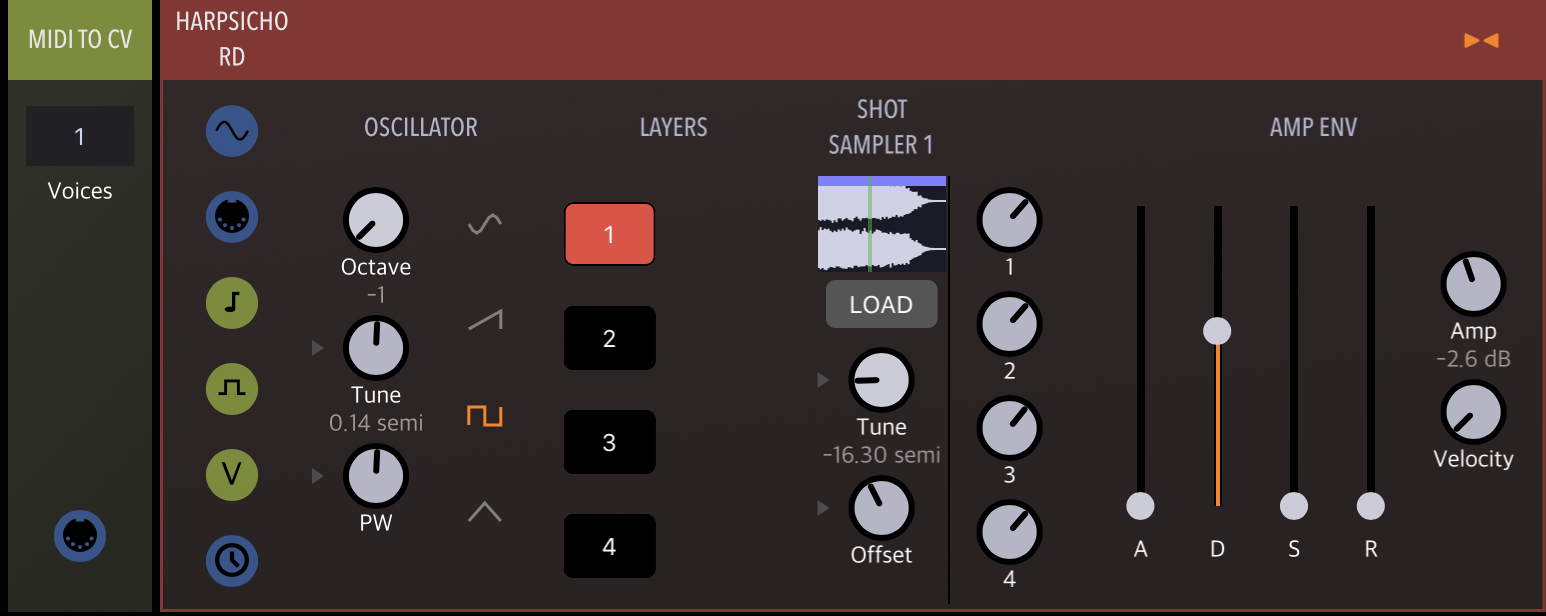Screen dimensions: 1546x616
Task: Click the LAYERS section label
Action: click(673, 127)
